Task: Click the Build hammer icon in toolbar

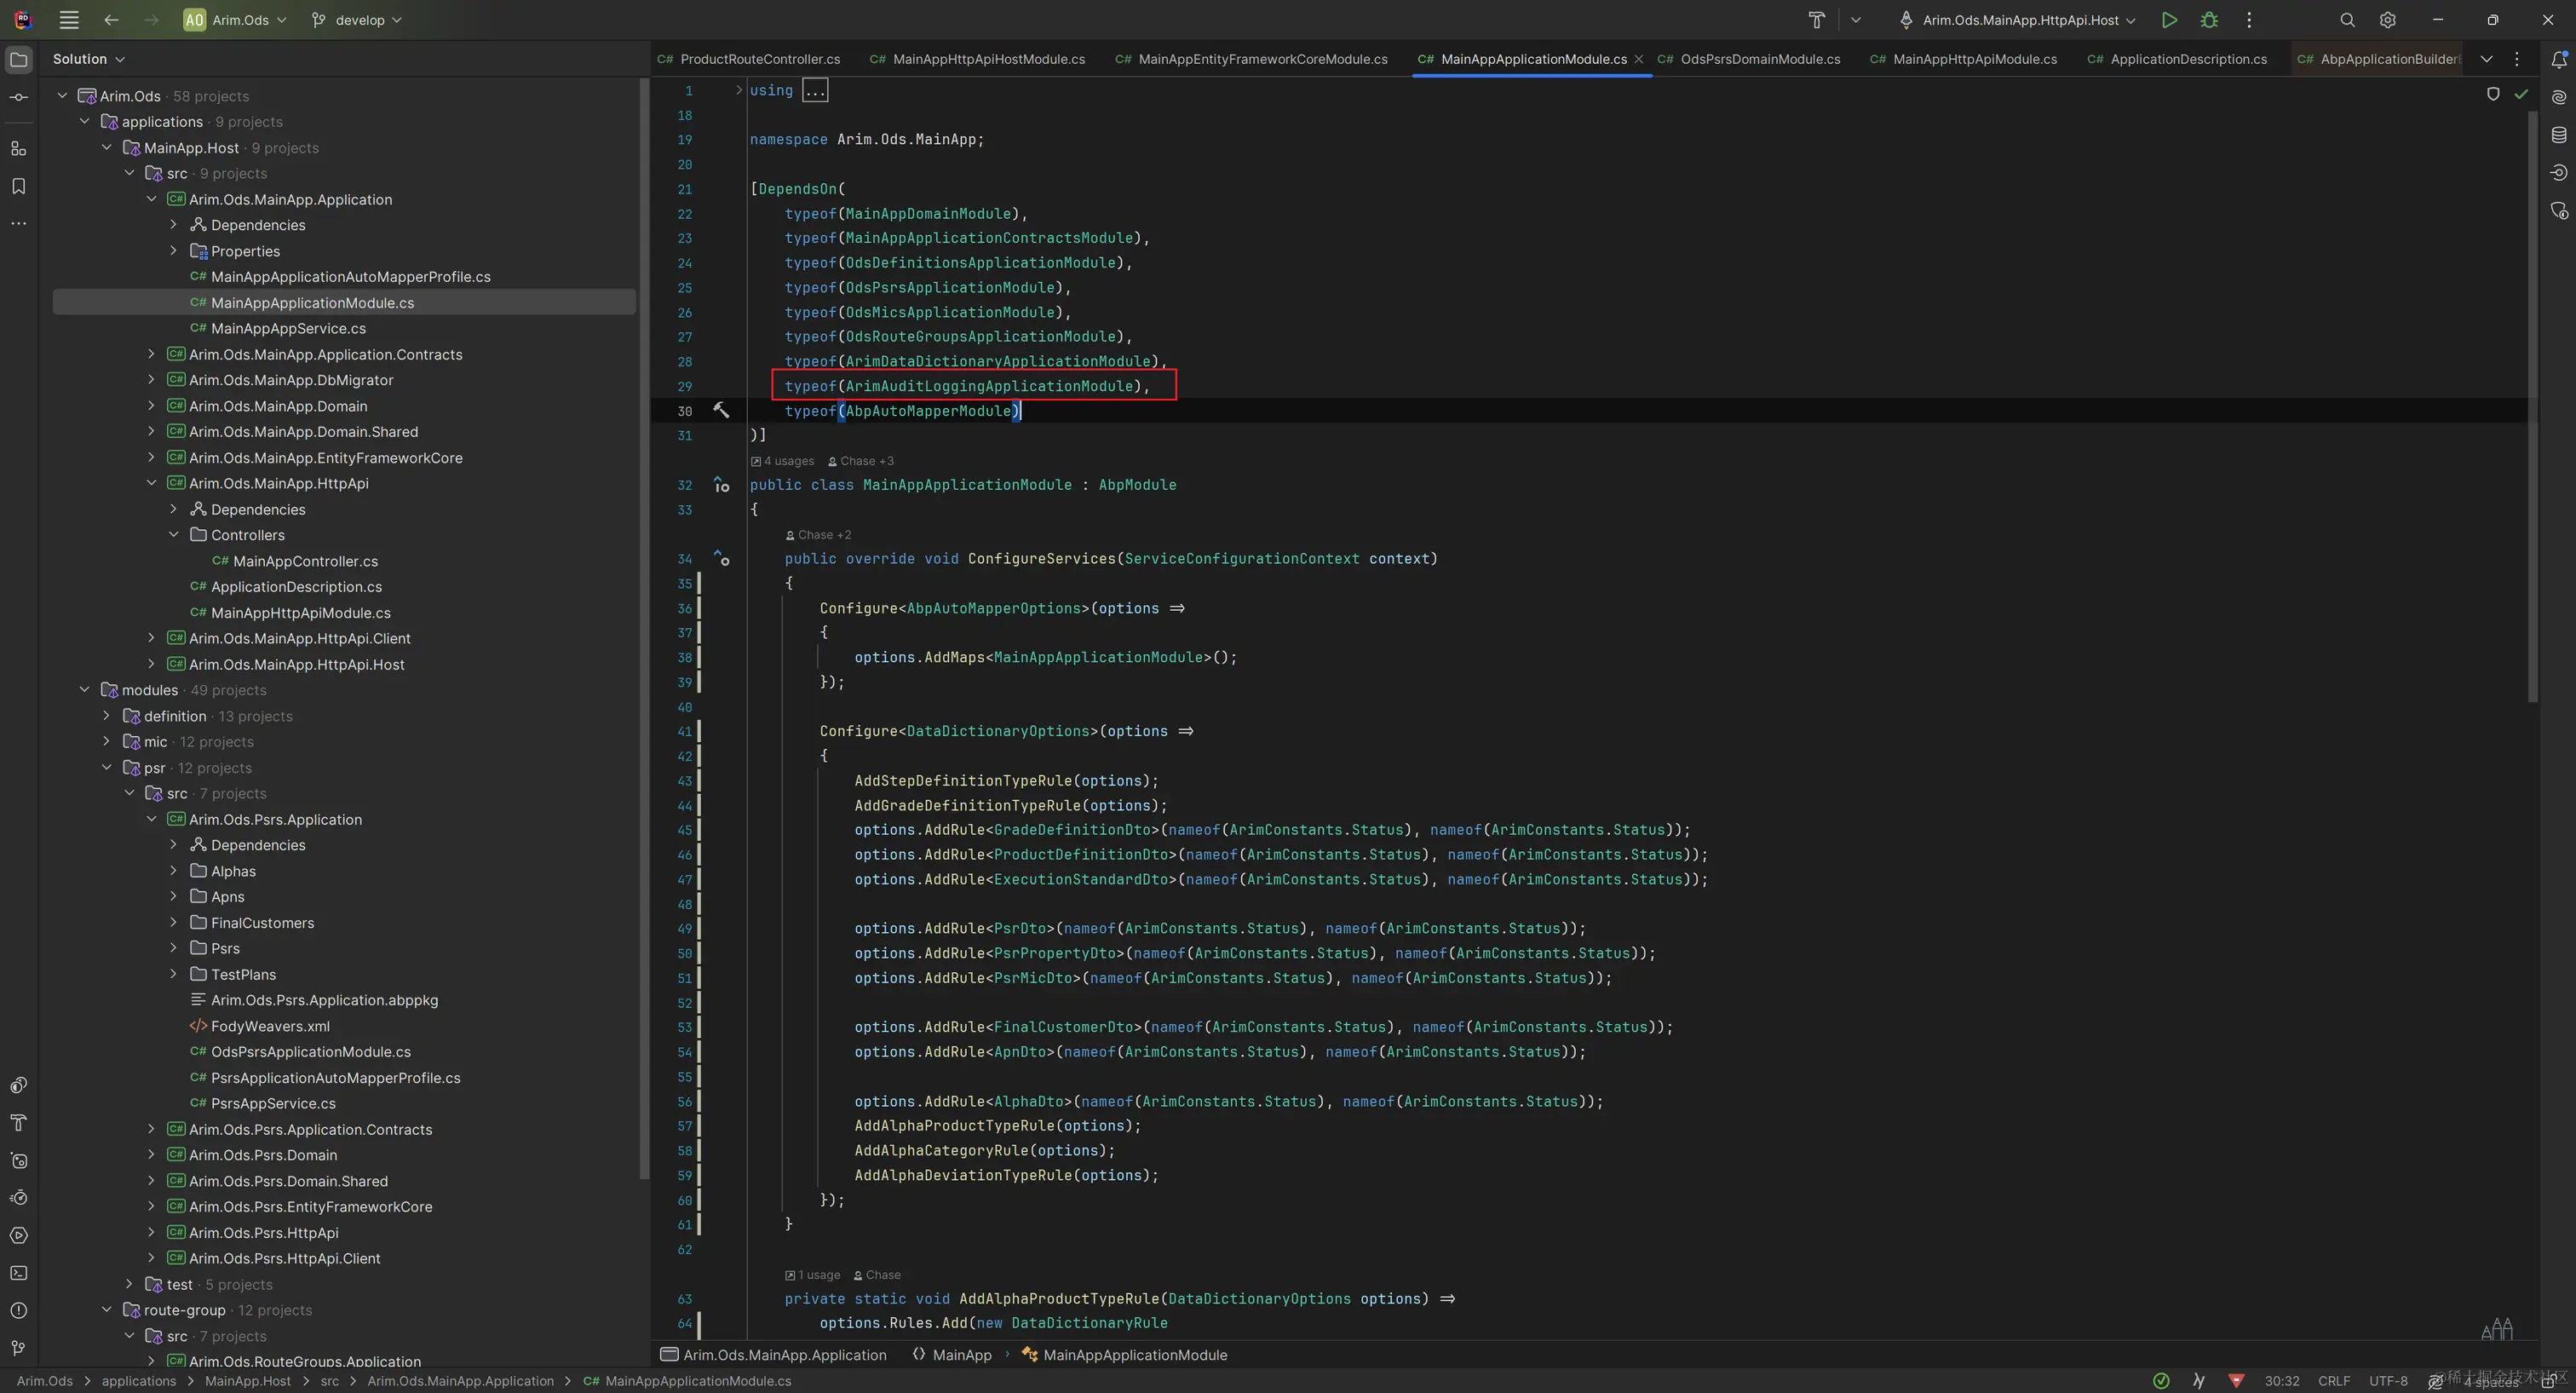Action: 1816,20
